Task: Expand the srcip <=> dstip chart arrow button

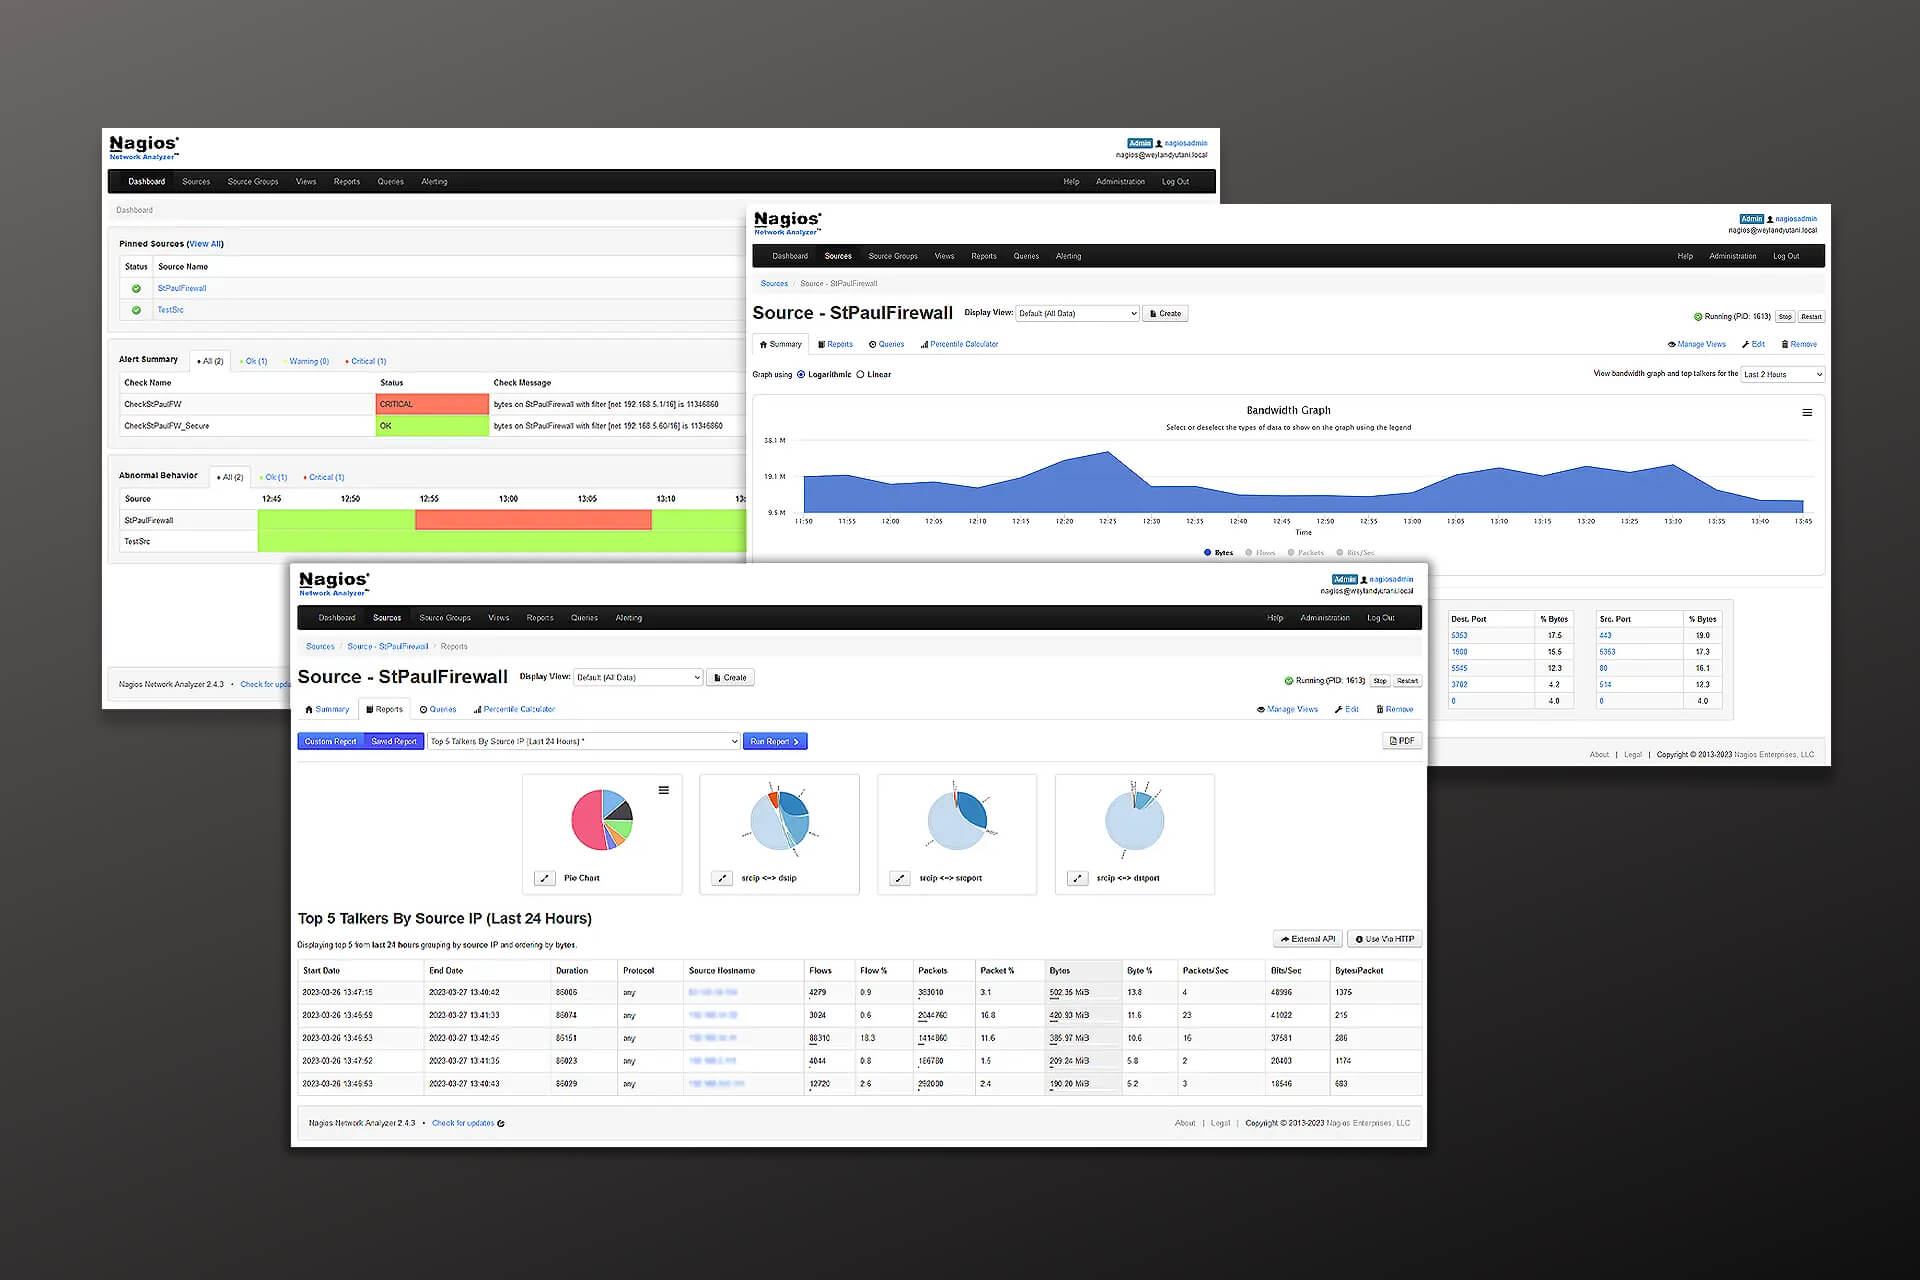Action: [x=722, y=878]
